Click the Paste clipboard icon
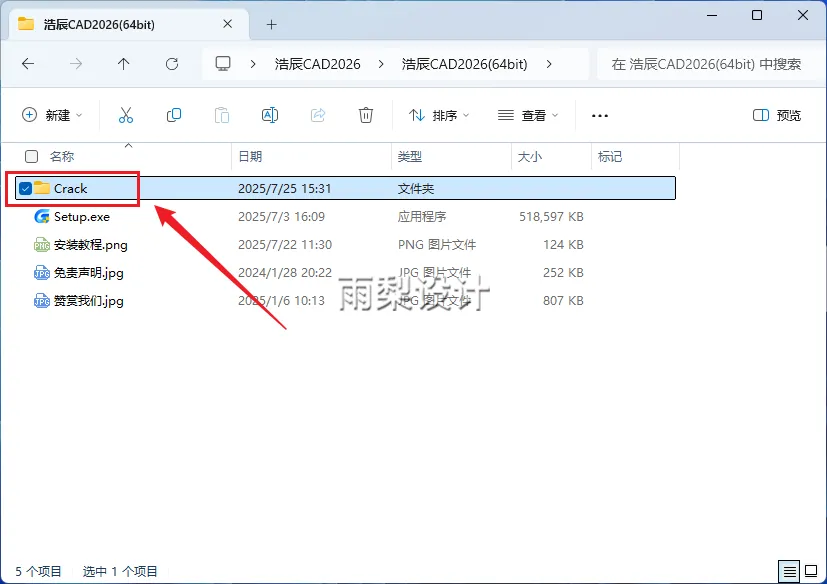The height and width of the screenshot is (584, 827). pos(222,115)
